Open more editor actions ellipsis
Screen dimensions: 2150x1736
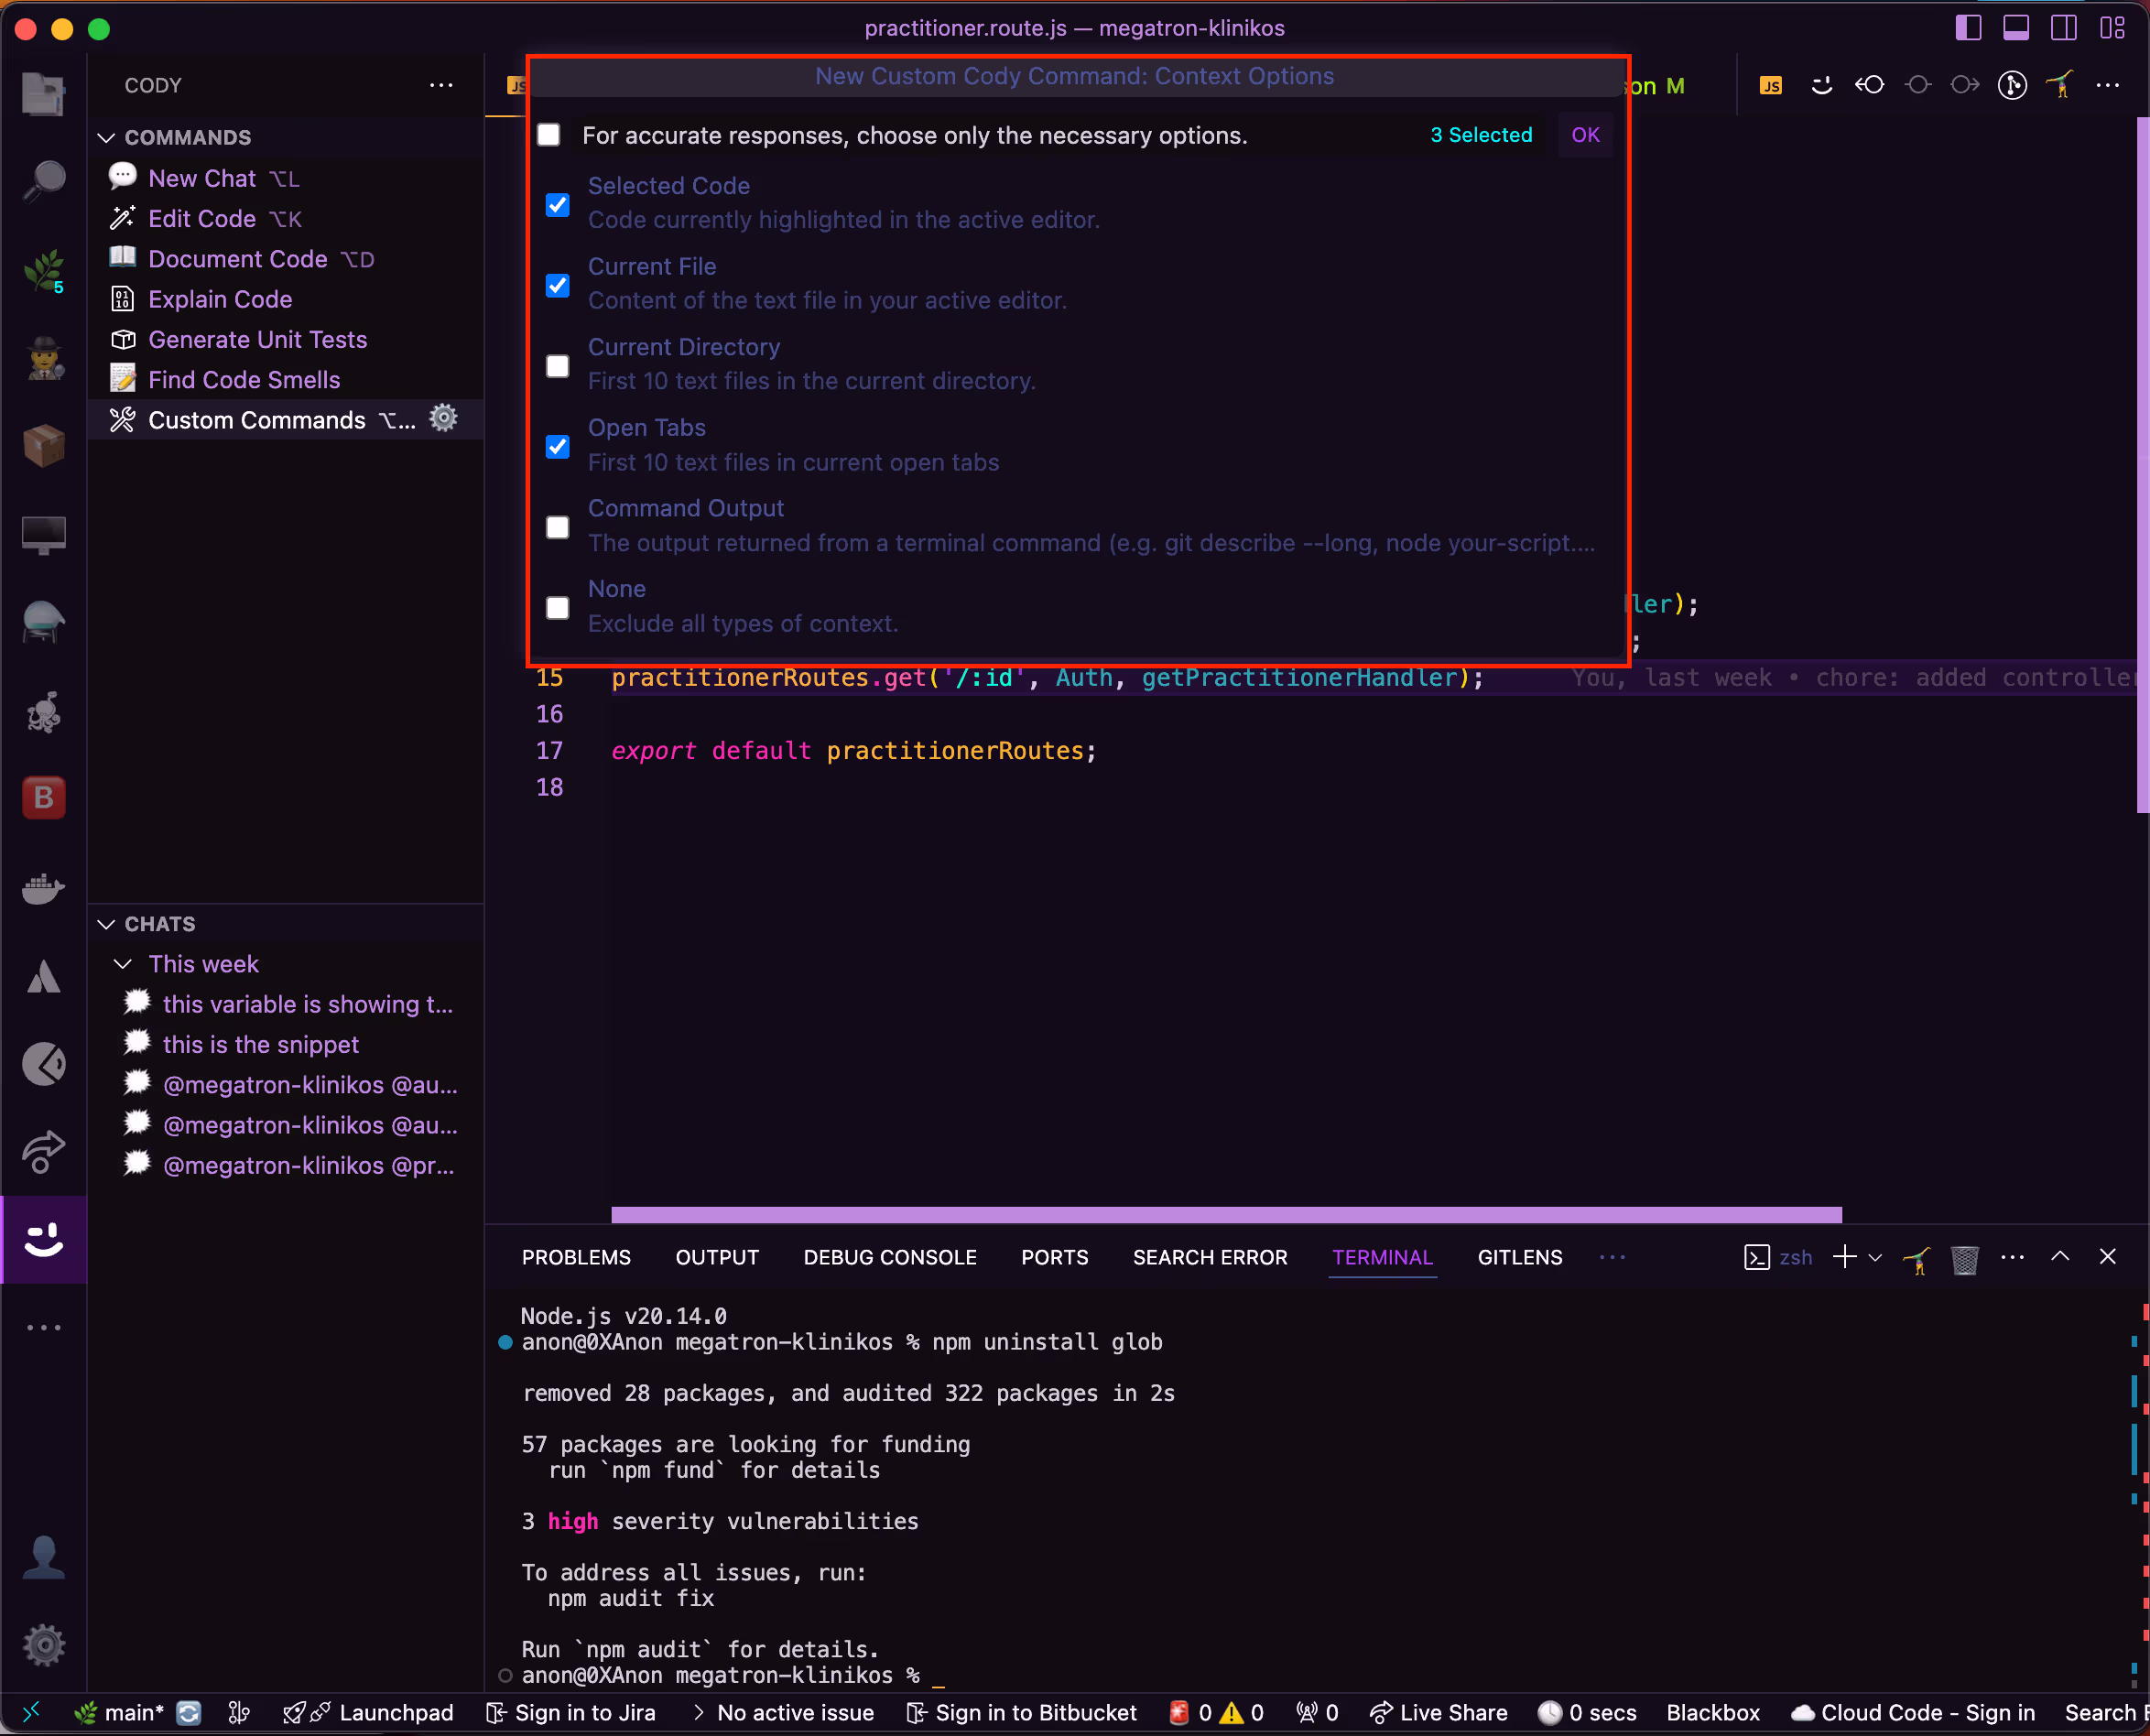(2108, 85)
